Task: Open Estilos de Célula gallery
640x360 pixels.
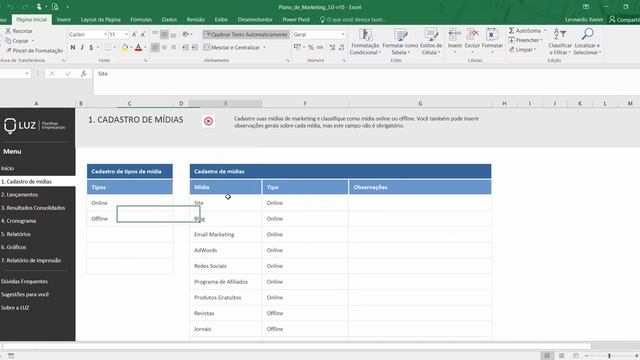Action: 431,42
